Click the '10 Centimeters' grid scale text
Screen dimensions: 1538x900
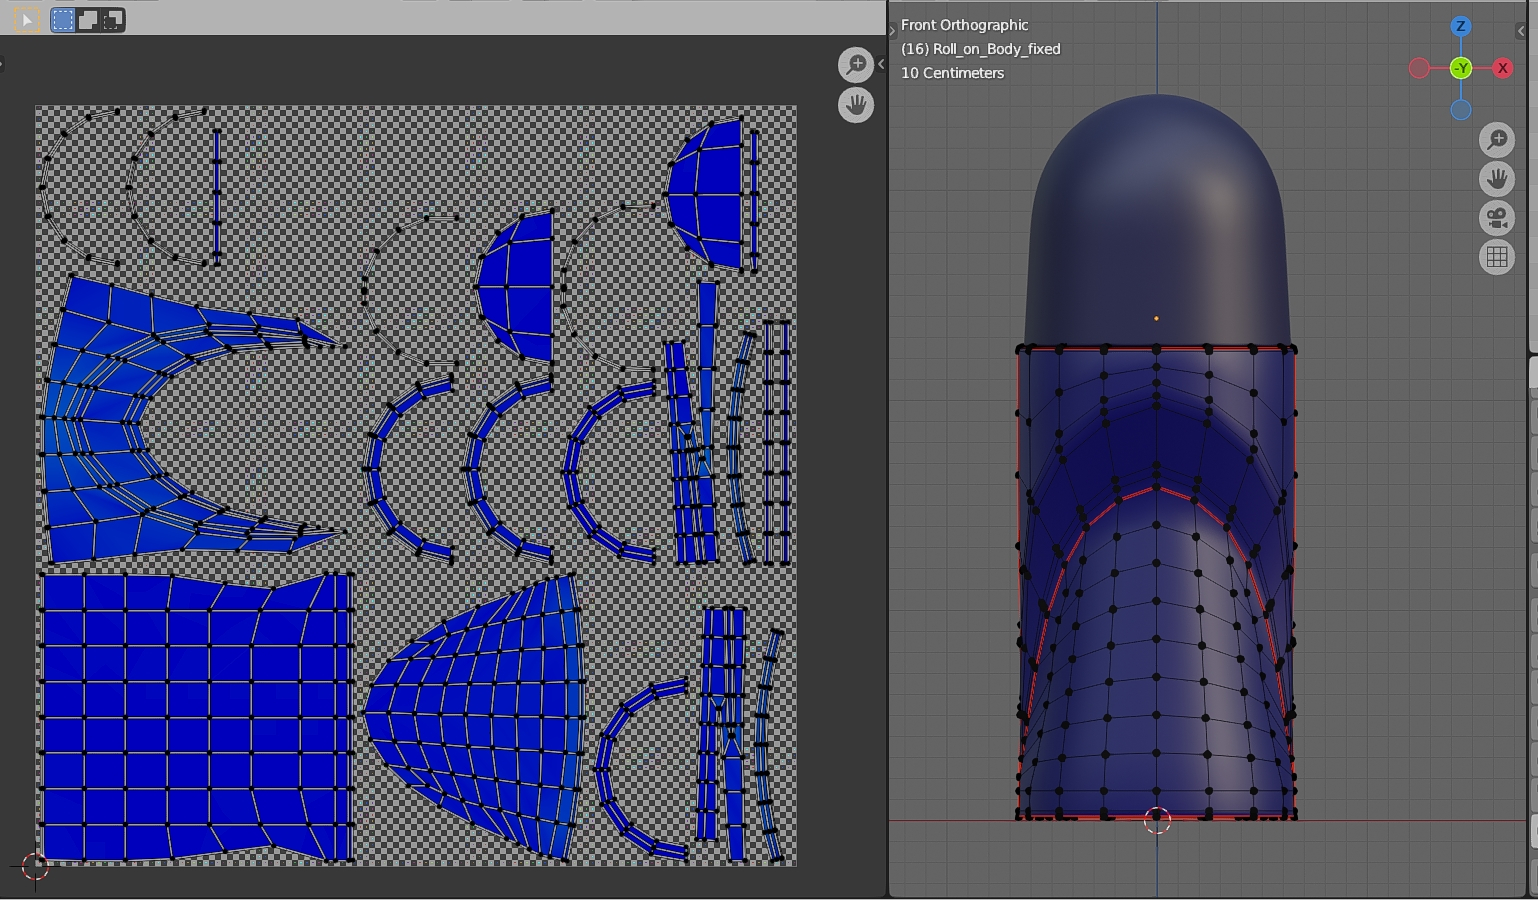point(952,73)
